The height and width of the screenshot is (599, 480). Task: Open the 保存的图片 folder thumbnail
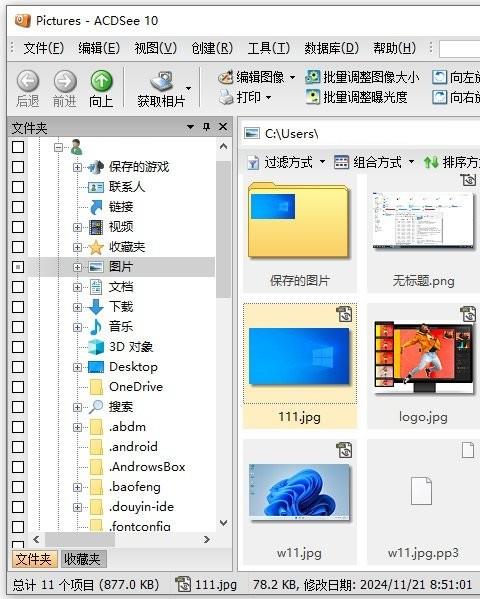(x=300, y=233)
